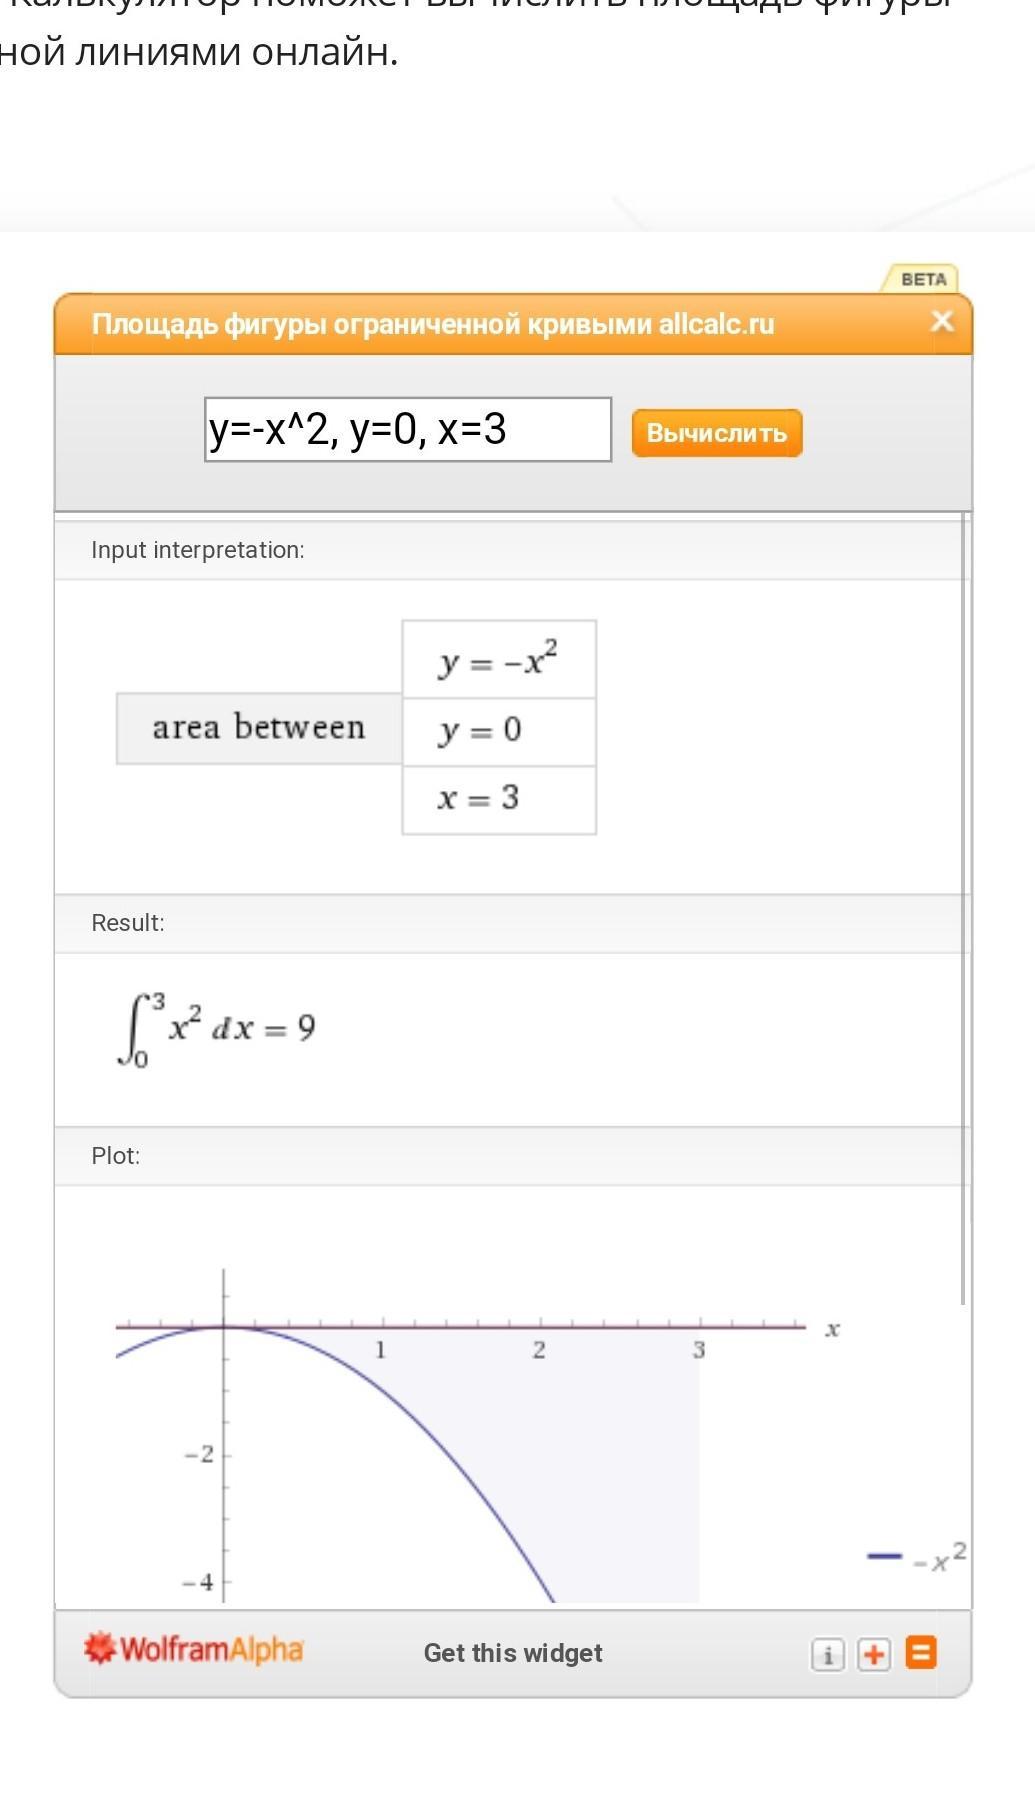Click the integral result formula

(x=218, y=1029)
